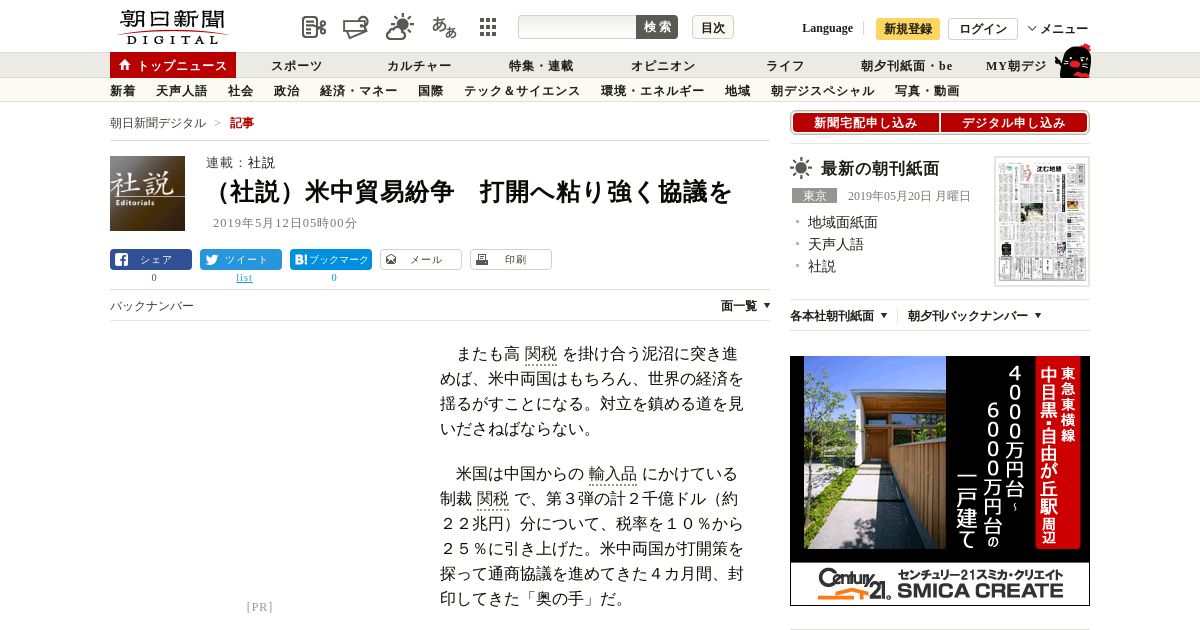Image resolution: width=1200 pixels, height=630 pixels.
Task: Open the morning newspaper front page thumbnail
Action: click(x=1042, y=221)
